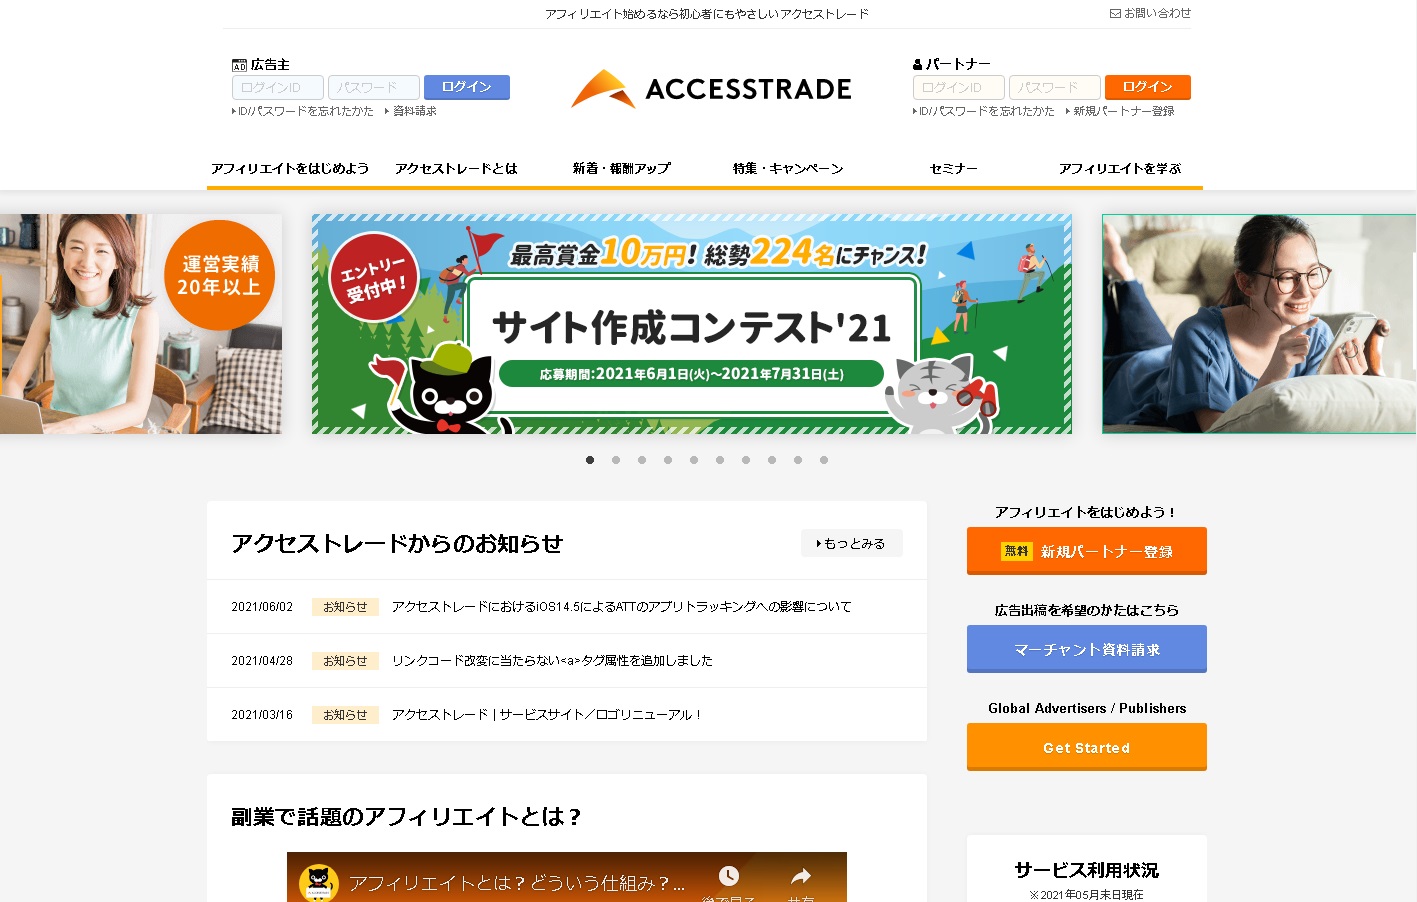Open the 特集・キャンペーン menu item

click(788, 168)
